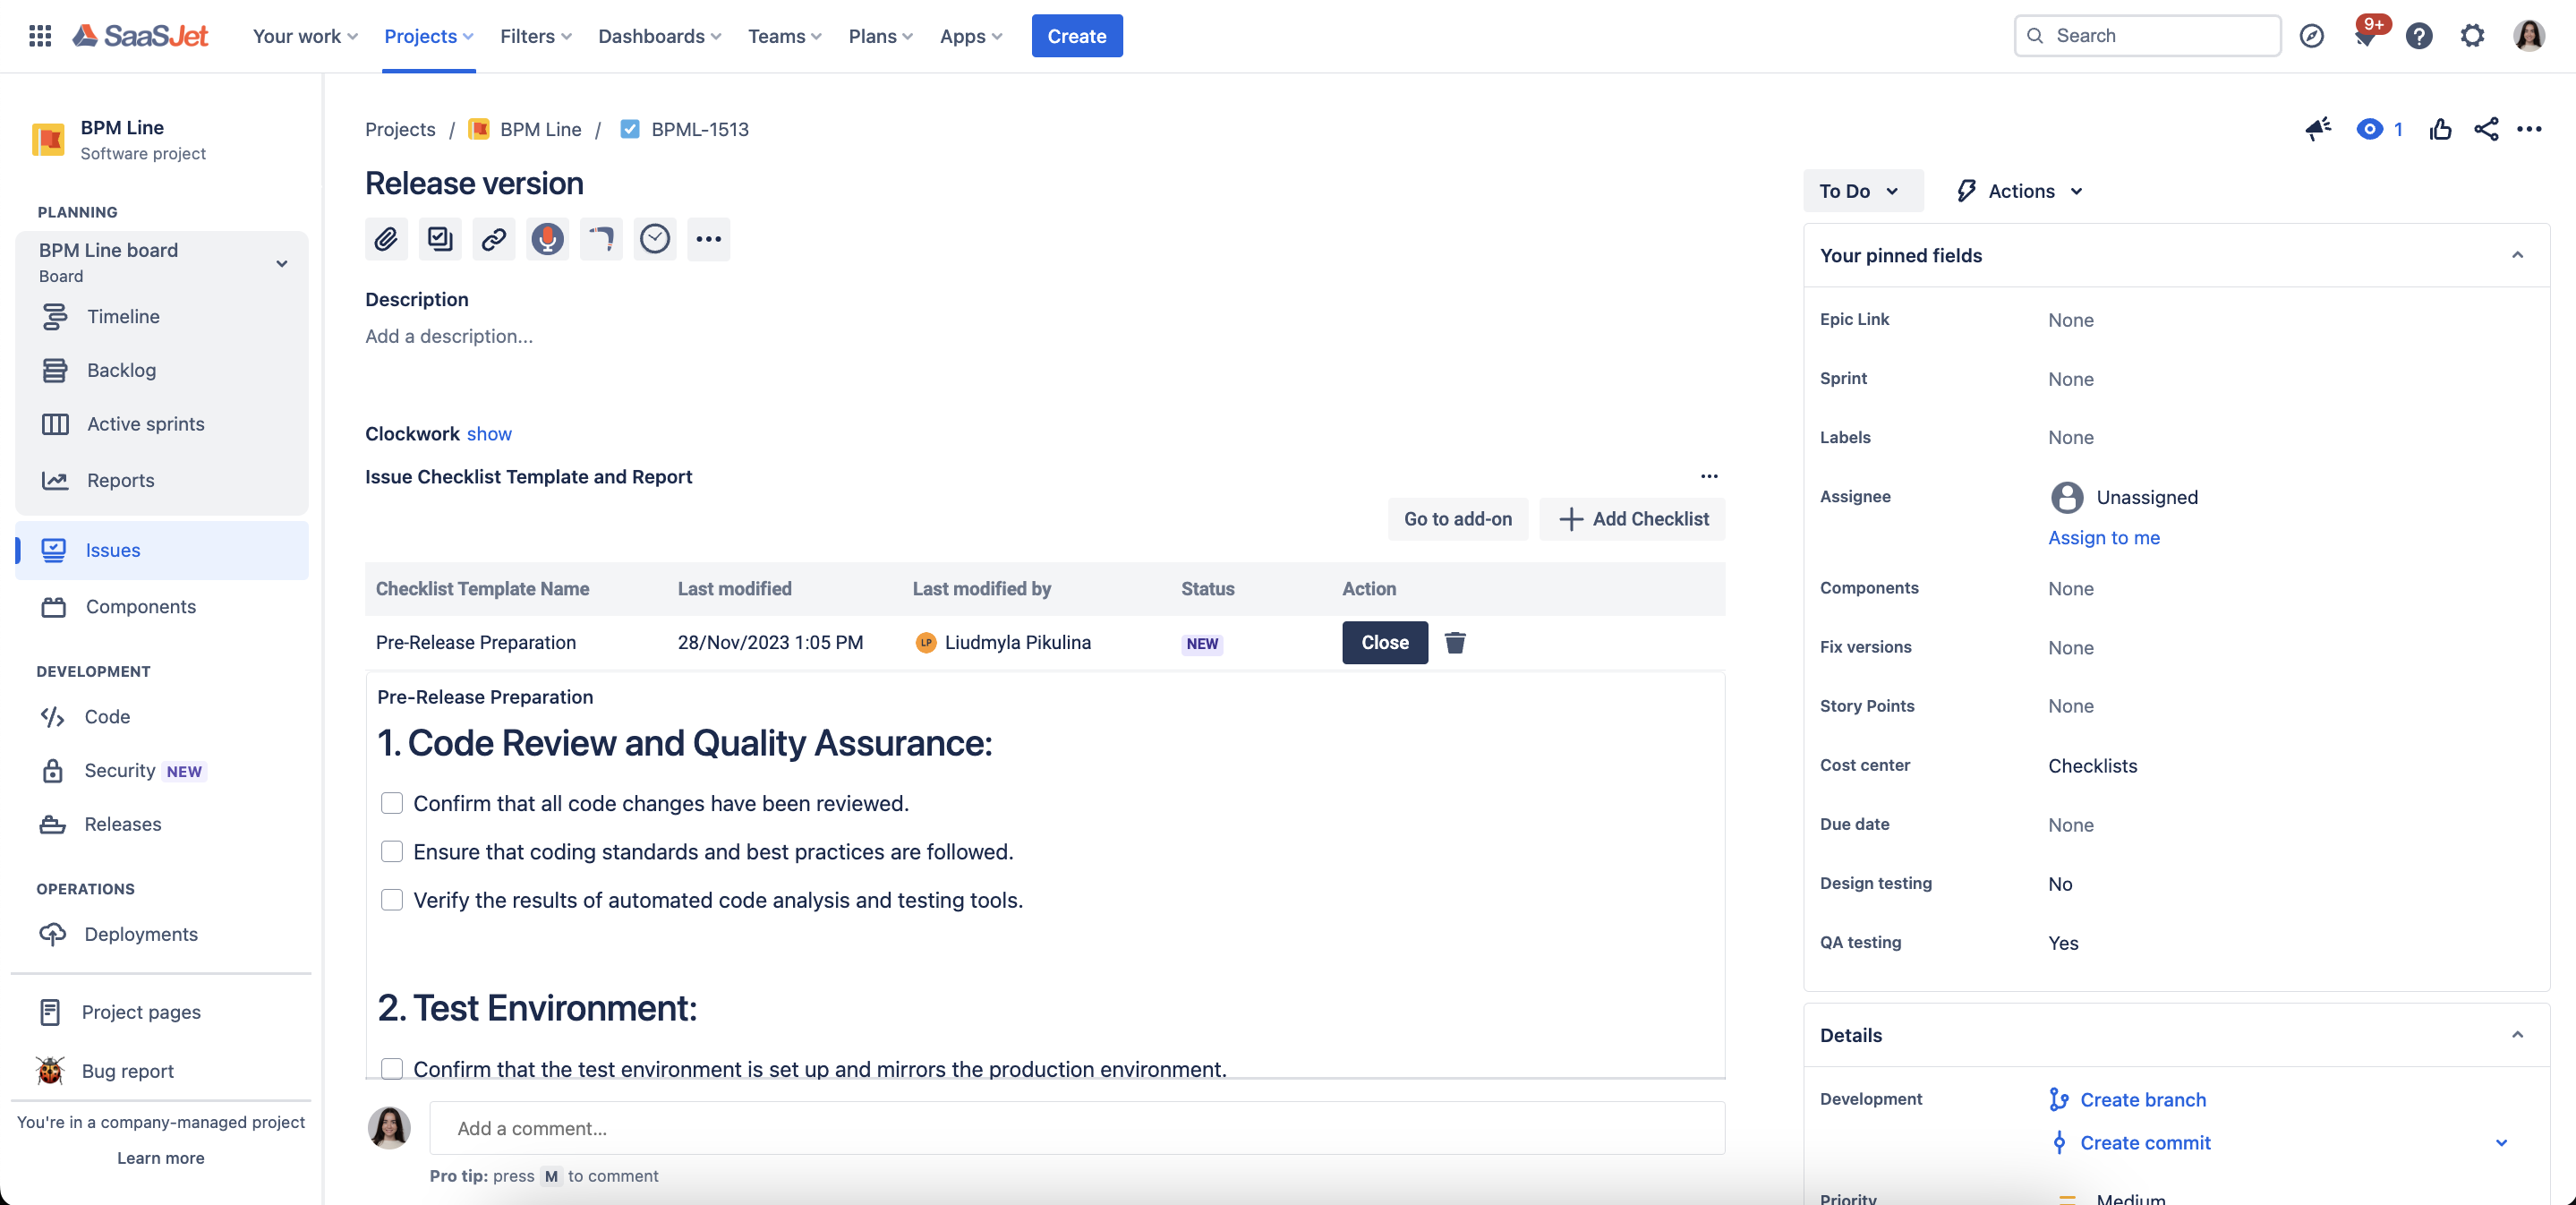Click the clock time tracking icon

click(654, 239)
